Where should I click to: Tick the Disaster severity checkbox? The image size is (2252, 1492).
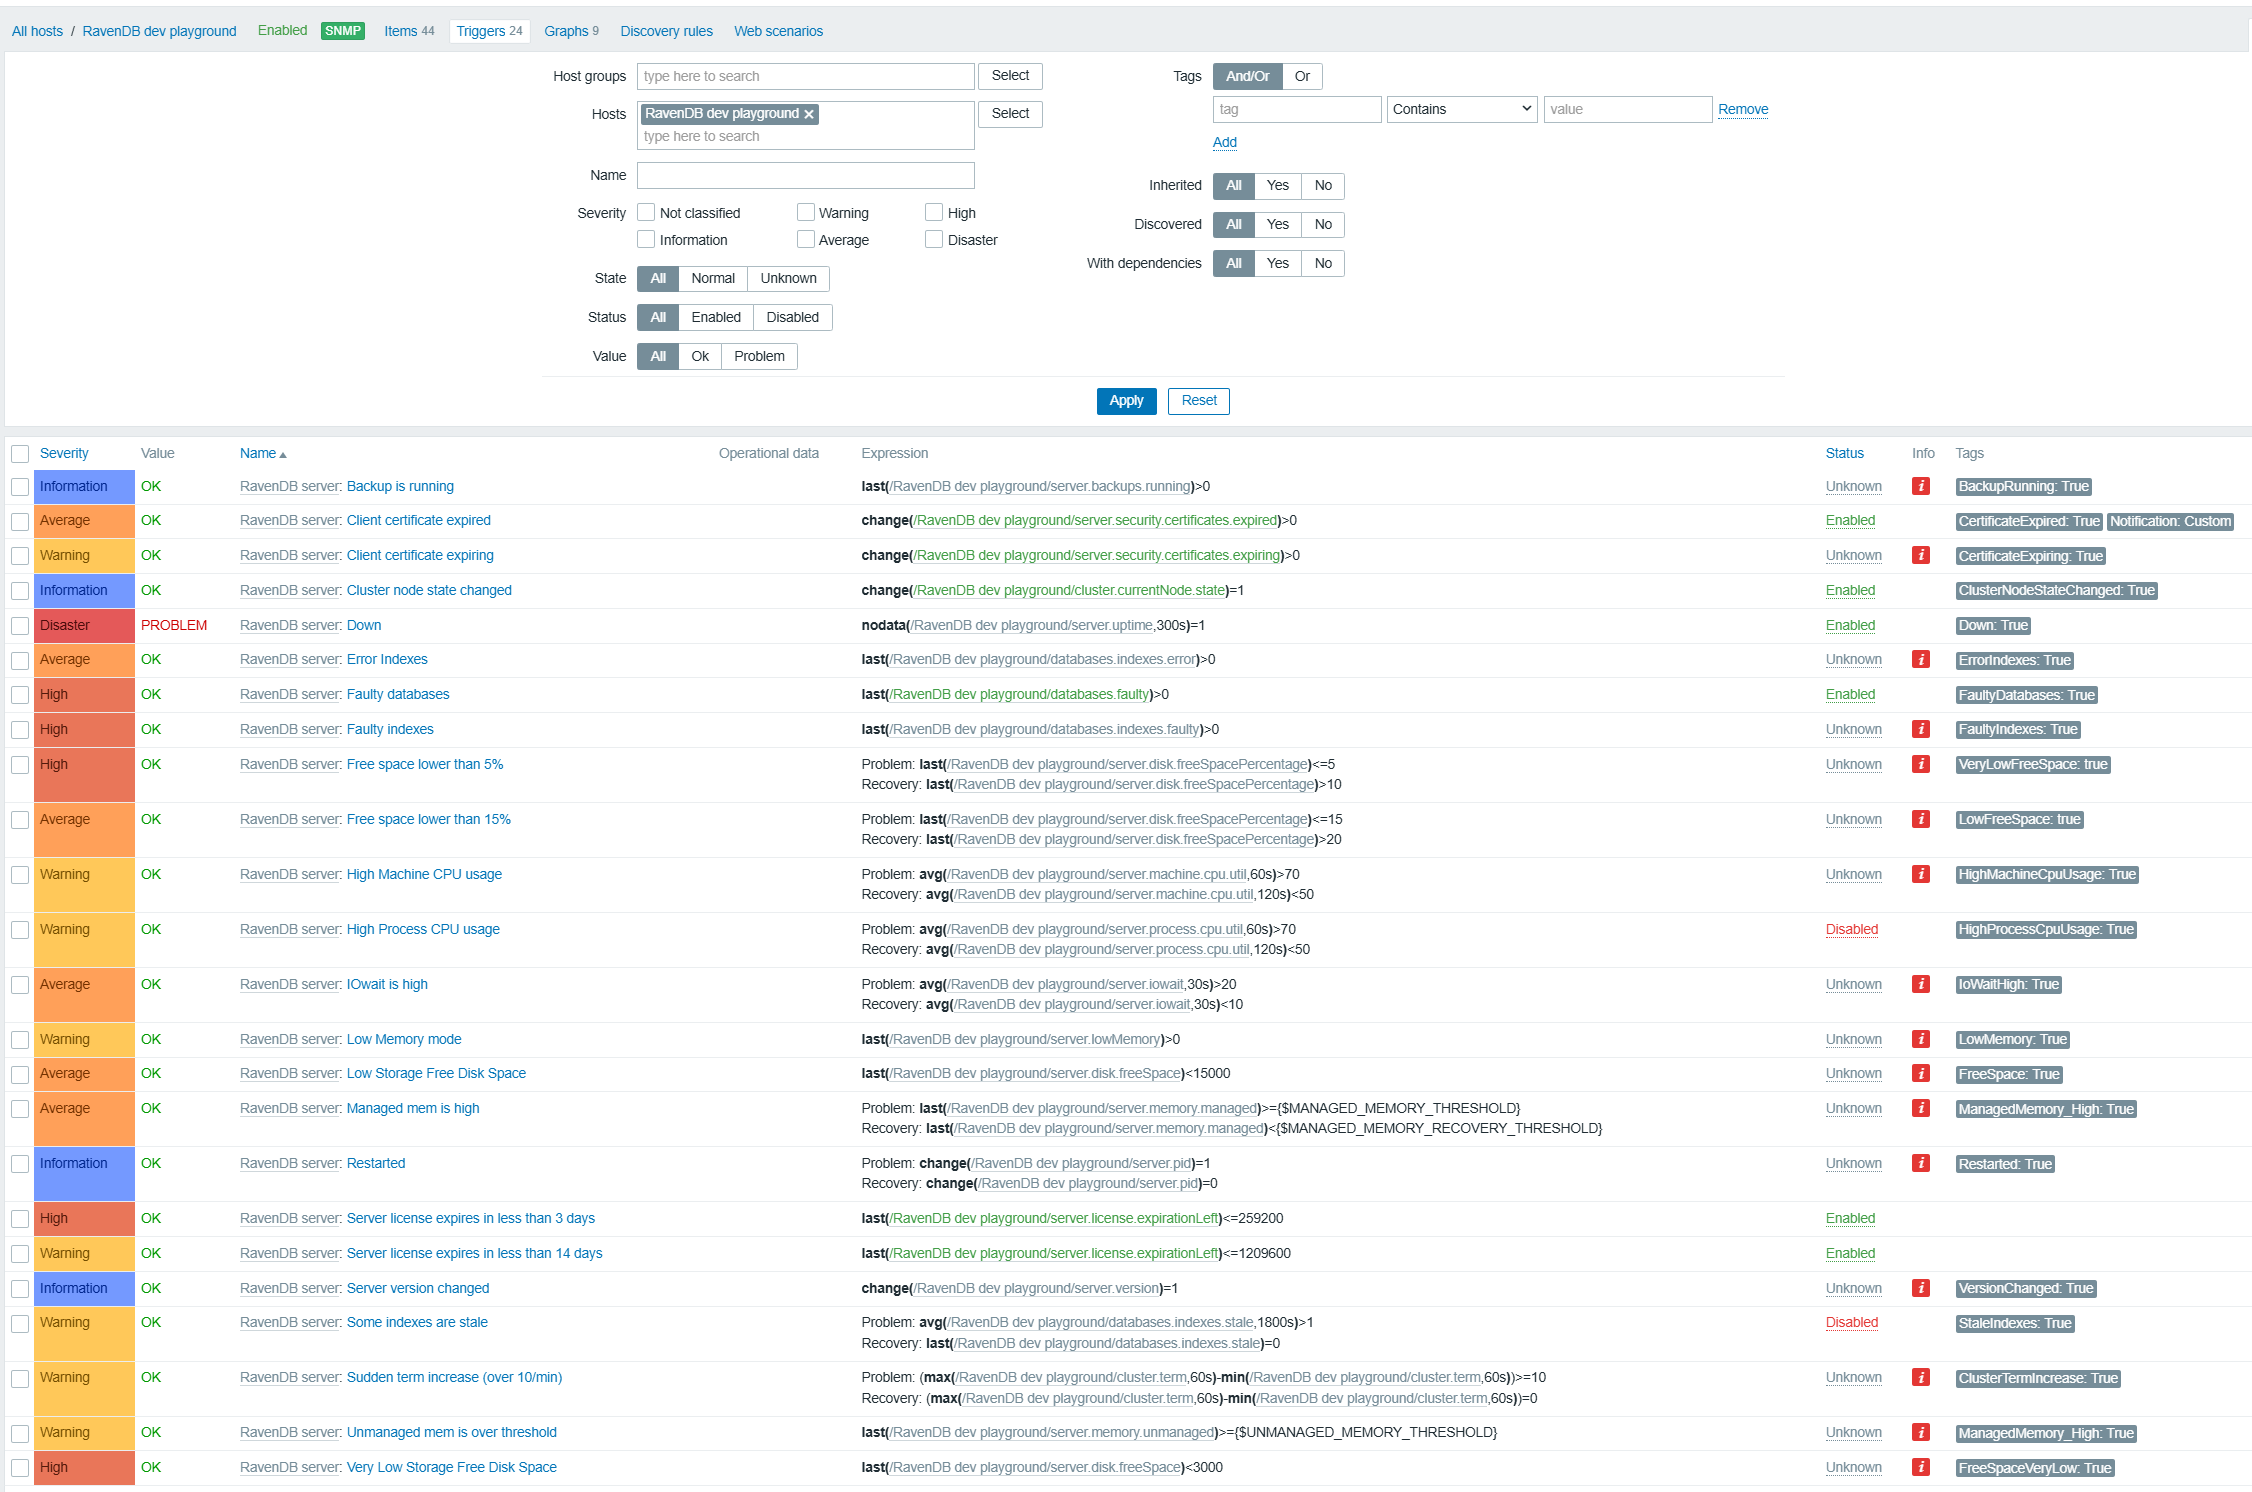(x=934, y=239)
